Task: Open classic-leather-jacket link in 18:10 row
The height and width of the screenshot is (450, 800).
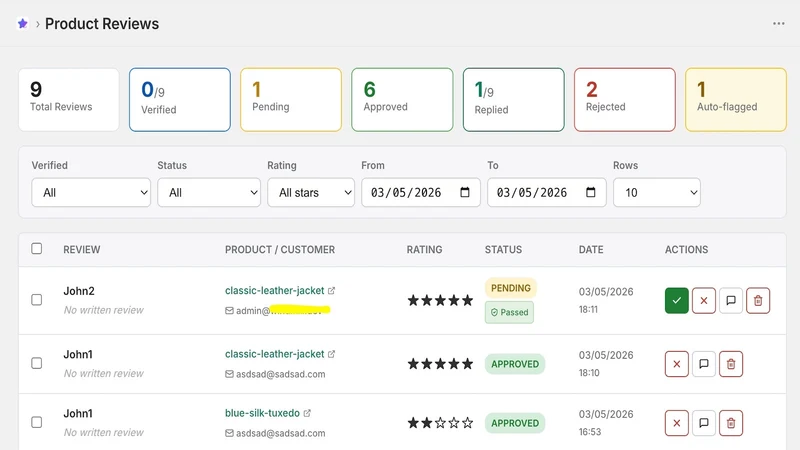Action: pos(274,354)
